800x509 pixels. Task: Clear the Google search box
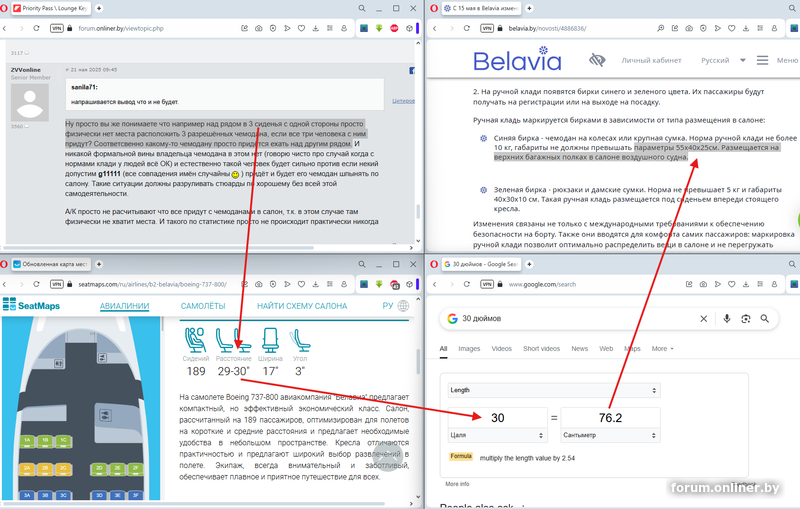[x=704, y=319]
